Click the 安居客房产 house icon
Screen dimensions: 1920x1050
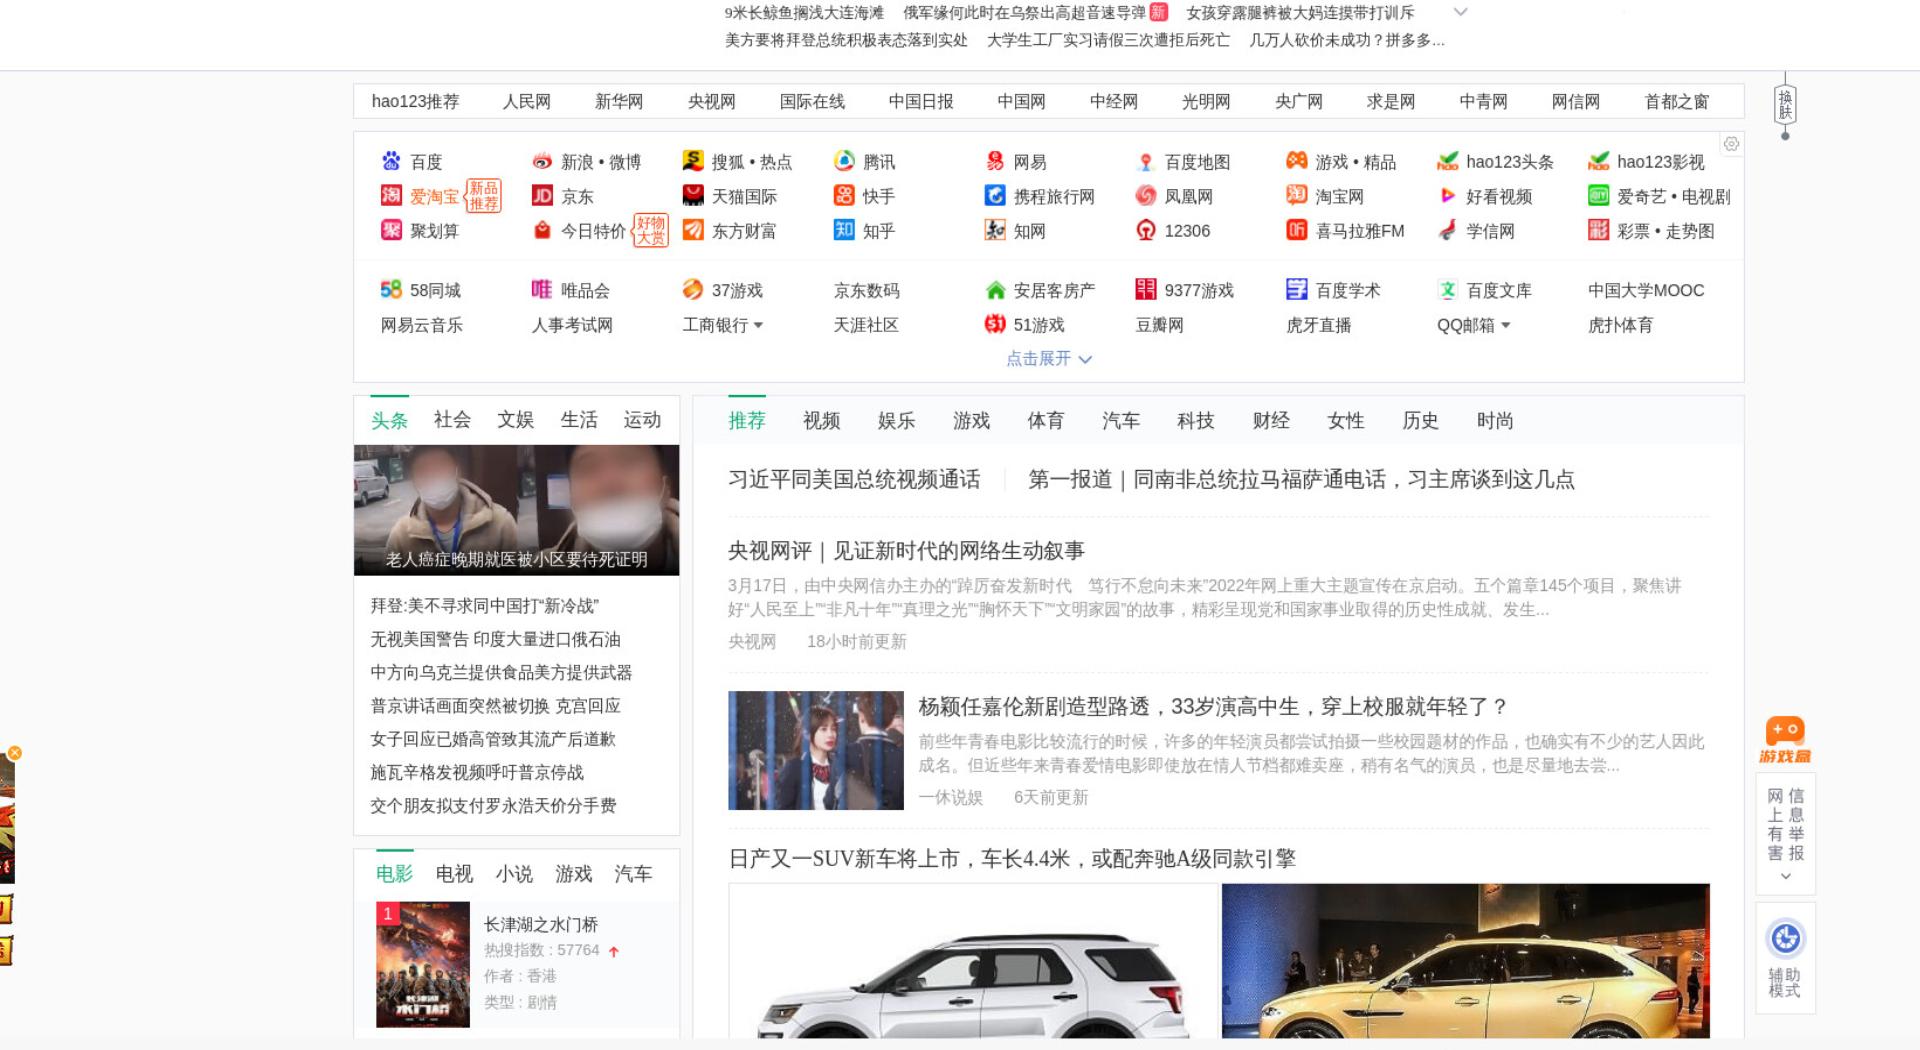995,290
